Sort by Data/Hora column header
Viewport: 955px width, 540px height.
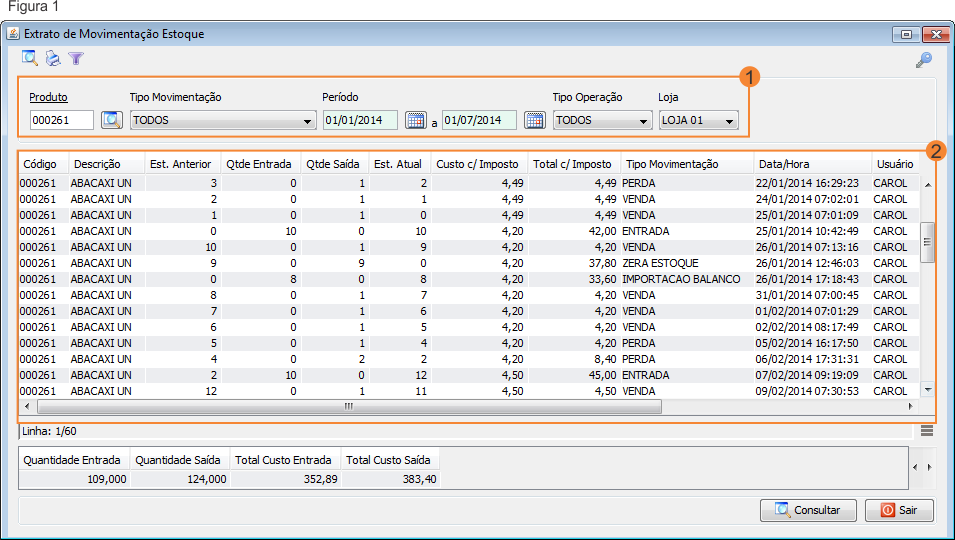coord(812,164)
